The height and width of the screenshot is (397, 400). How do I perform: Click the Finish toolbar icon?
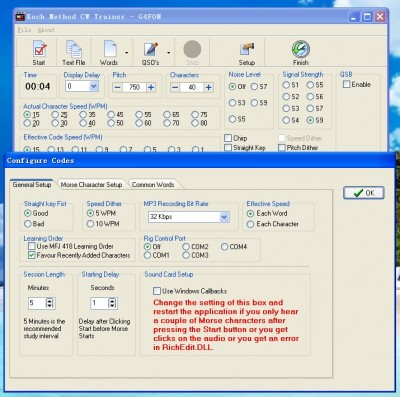coord(301,49)
